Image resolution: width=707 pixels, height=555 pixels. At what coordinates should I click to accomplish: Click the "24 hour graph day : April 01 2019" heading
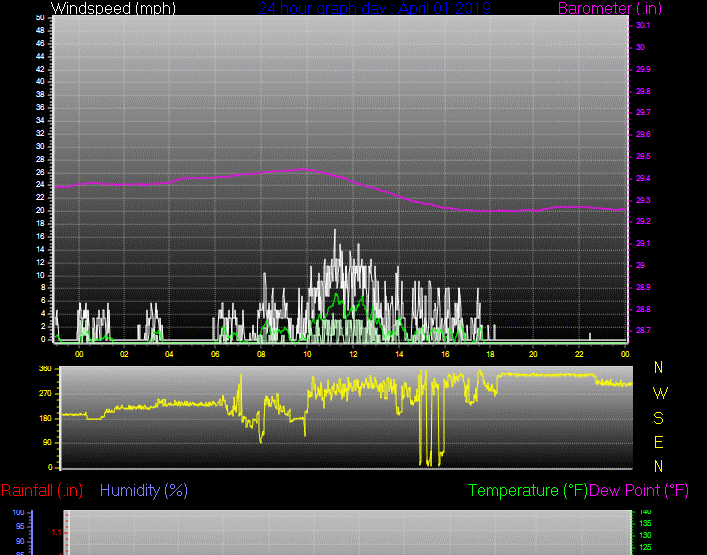tap(374, 8)
